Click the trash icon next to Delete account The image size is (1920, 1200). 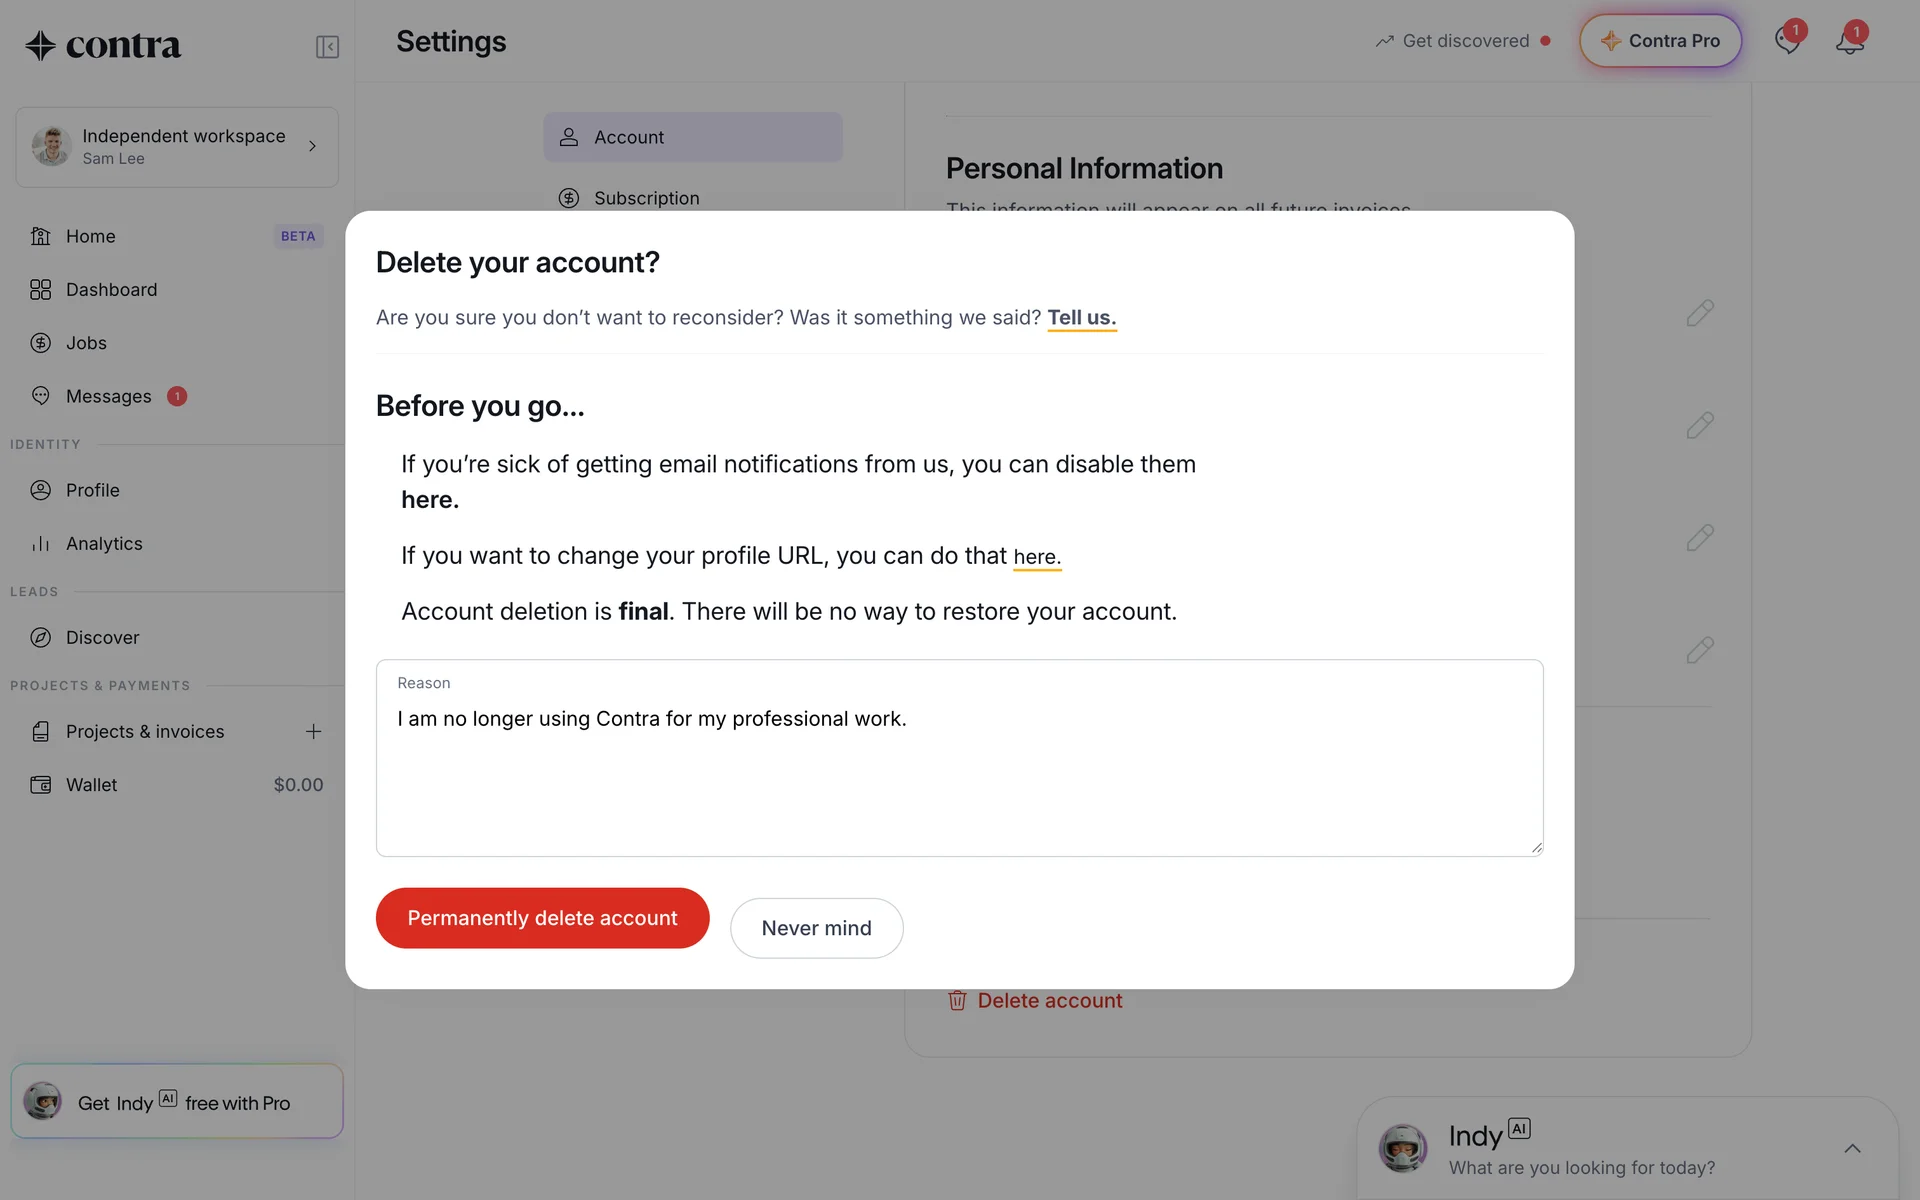[x=957, y=1001]
